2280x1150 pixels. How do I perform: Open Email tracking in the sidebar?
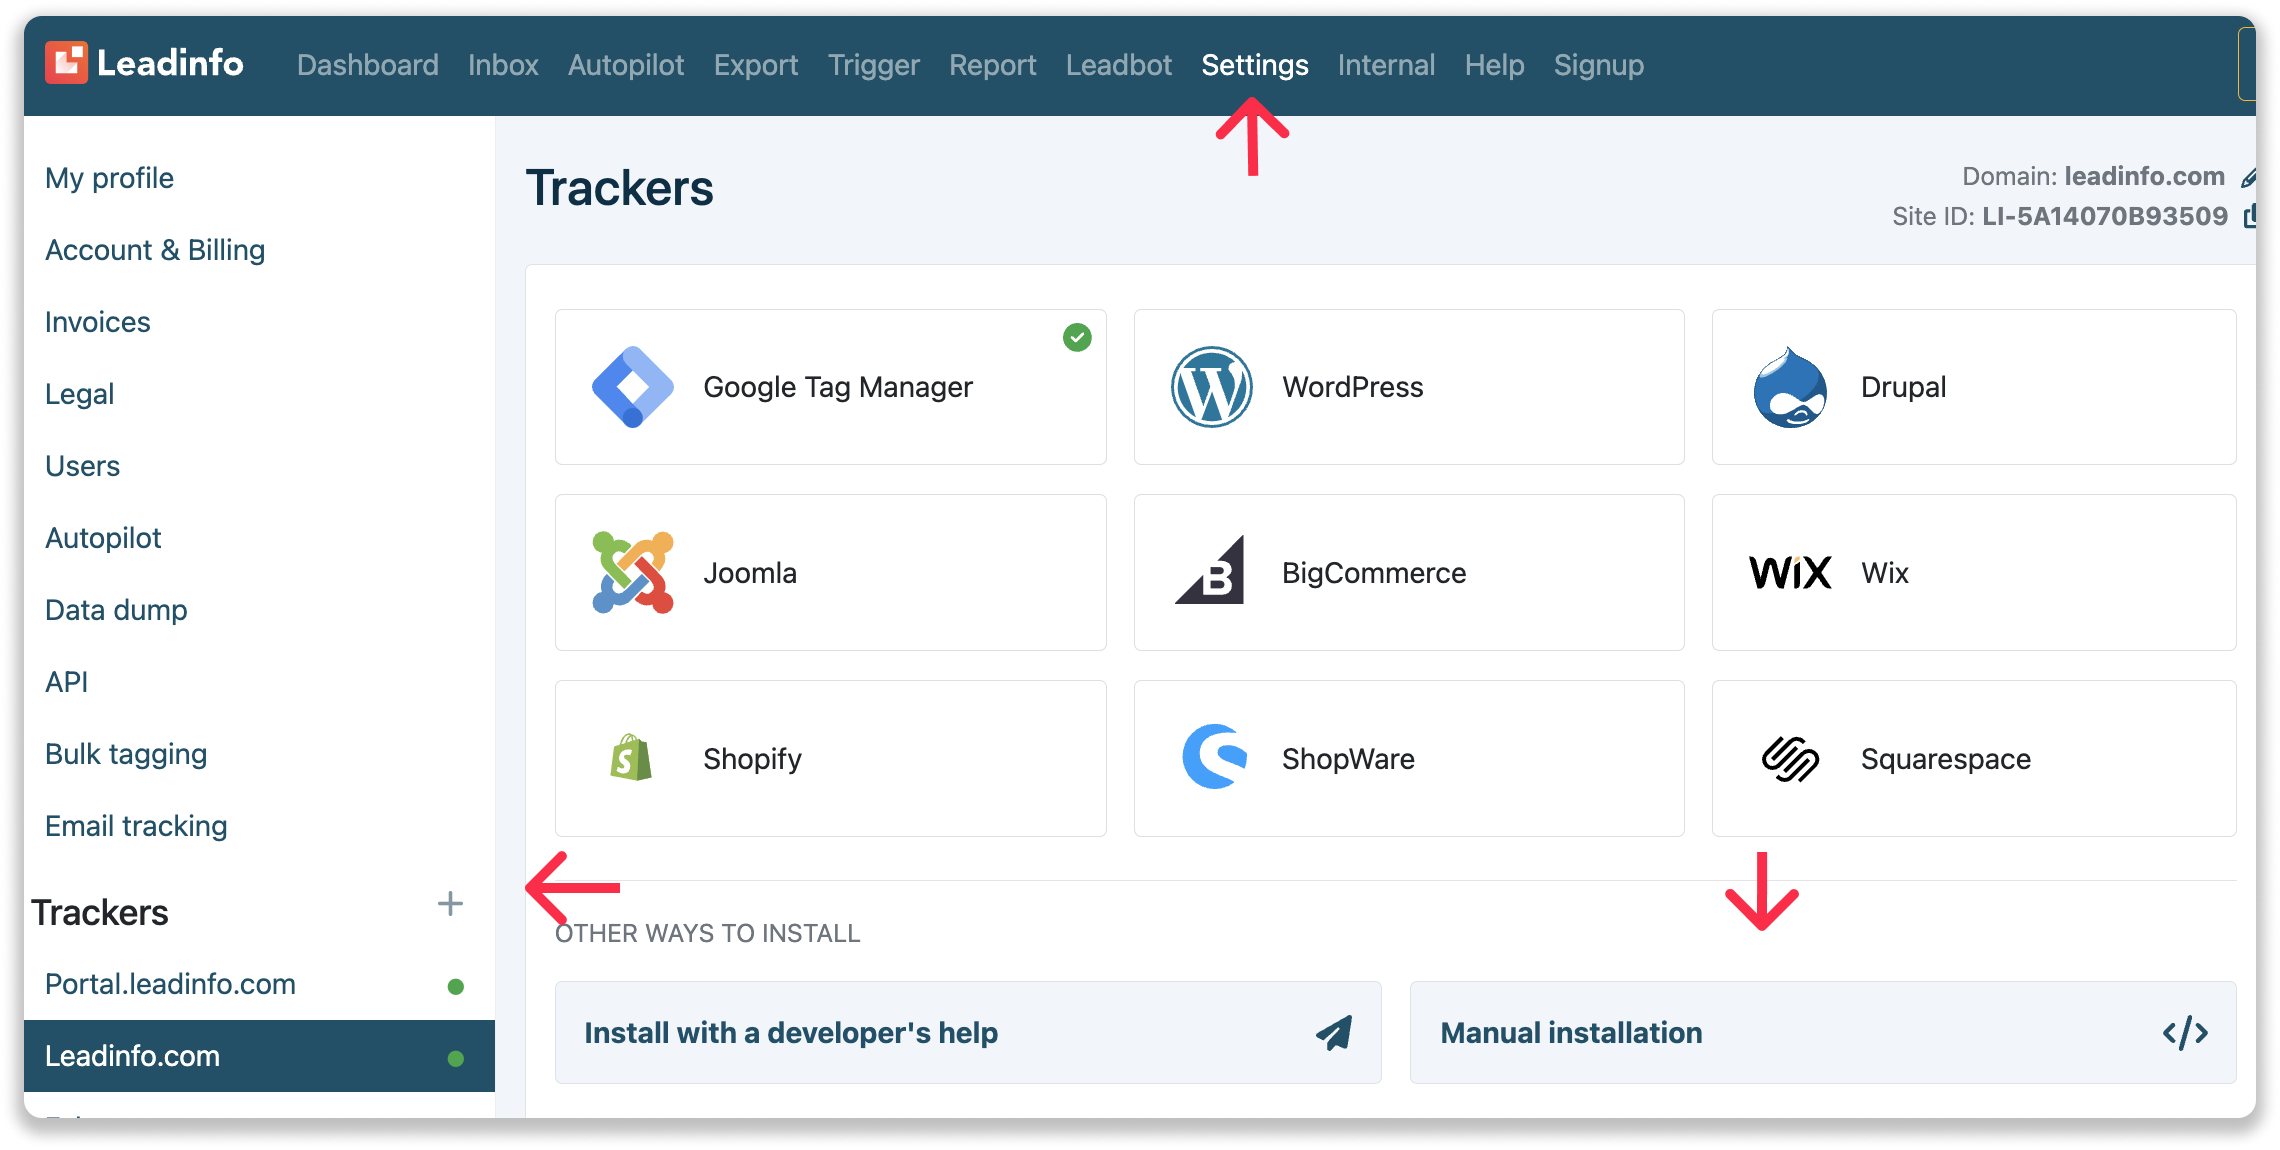coord(136,826)
